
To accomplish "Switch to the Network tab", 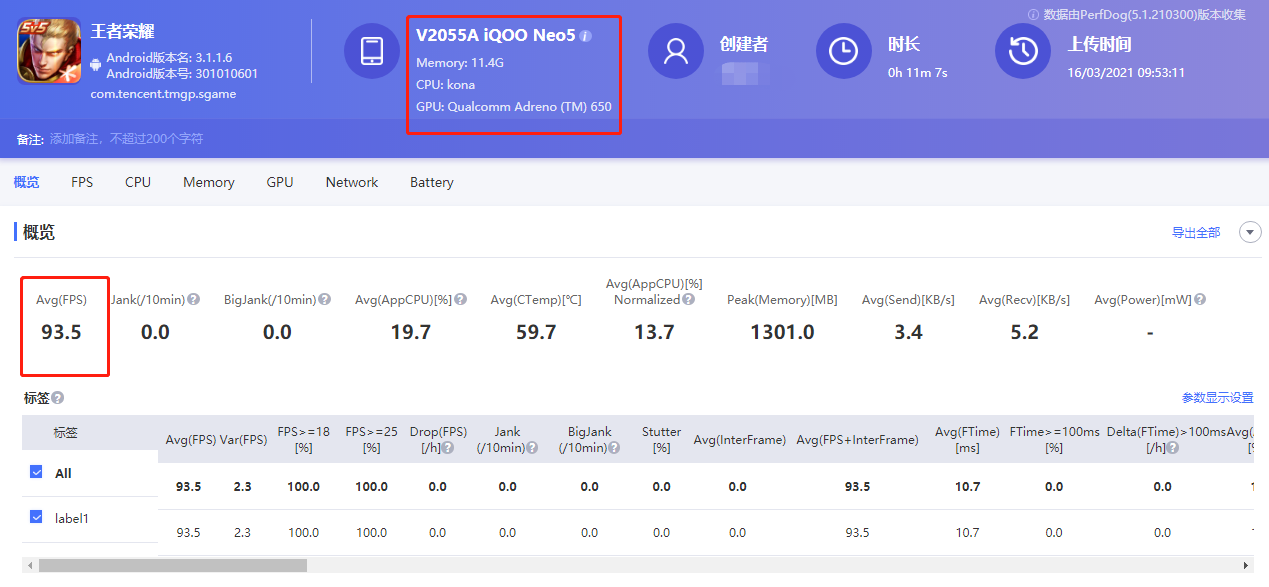I will [x=352, y=182].
